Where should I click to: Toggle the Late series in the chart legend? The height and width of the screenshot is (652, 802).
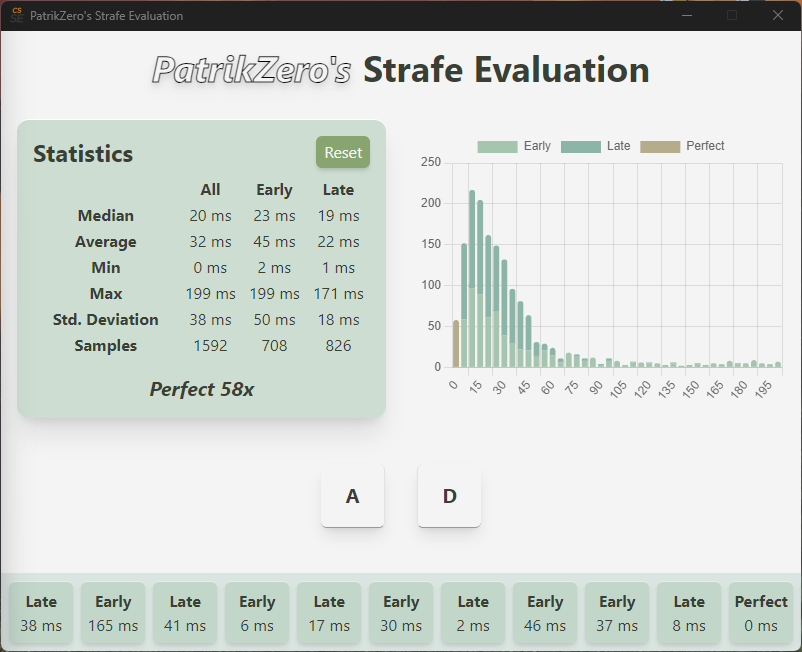click(x=595, y=146)
